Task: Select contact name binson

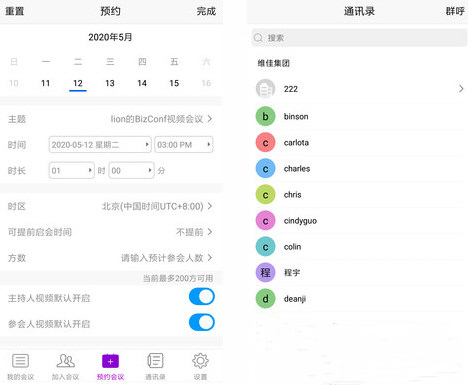Action: pos(296,116)
